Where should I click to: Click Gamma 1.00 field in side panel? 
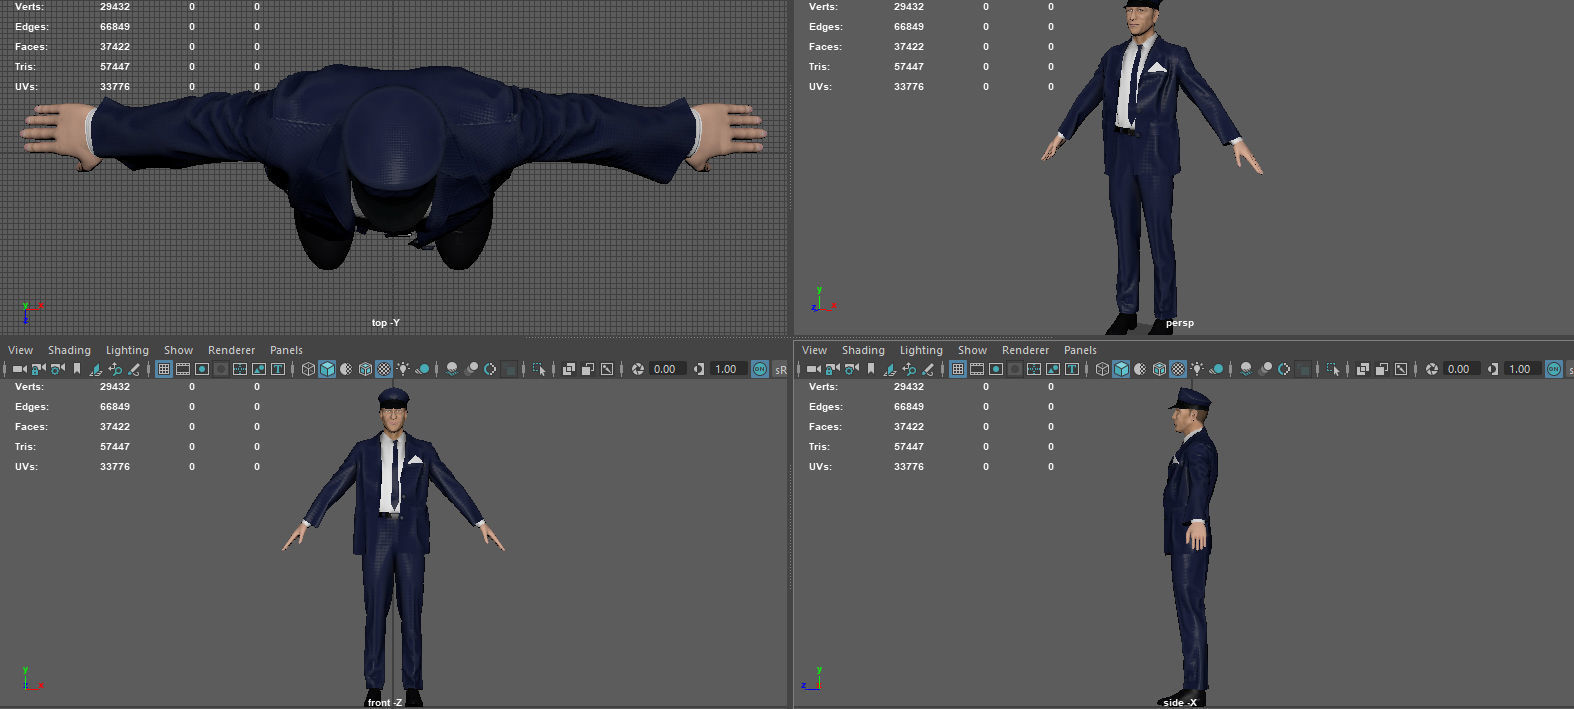click(x=1523, y=369)
